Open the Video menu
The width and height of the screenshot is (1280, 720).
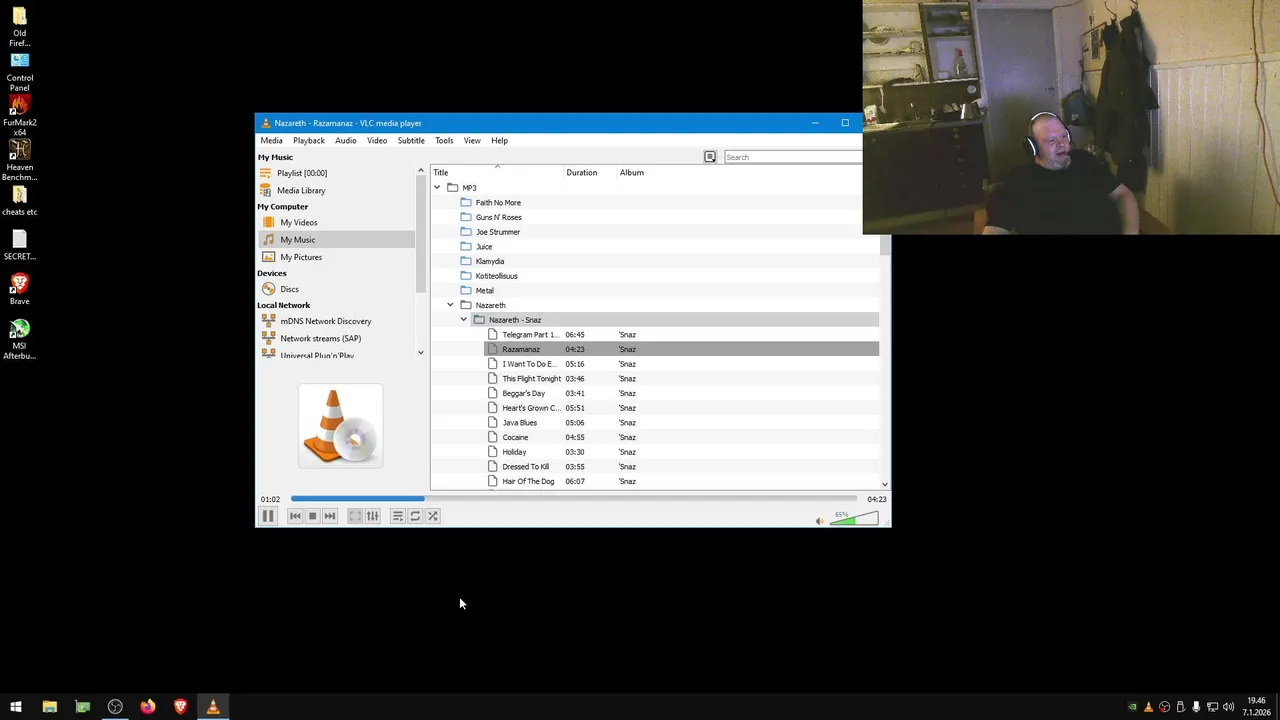(377, 140)
